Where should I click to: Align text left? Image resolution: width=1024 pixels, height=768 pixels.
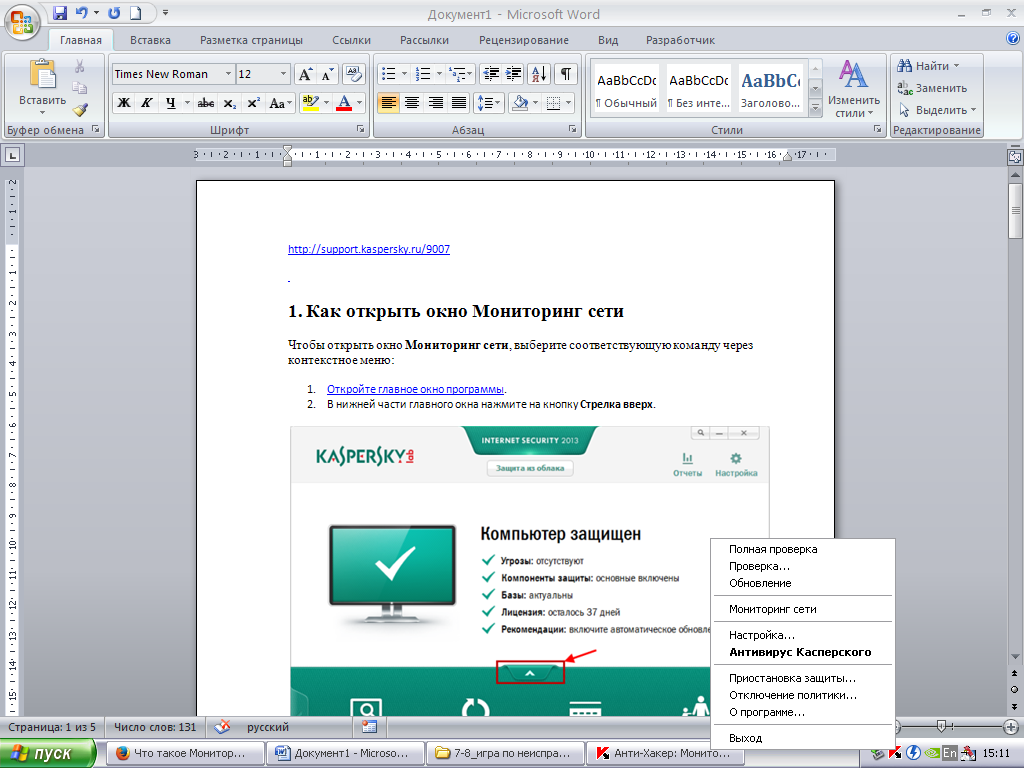point(388,103)
